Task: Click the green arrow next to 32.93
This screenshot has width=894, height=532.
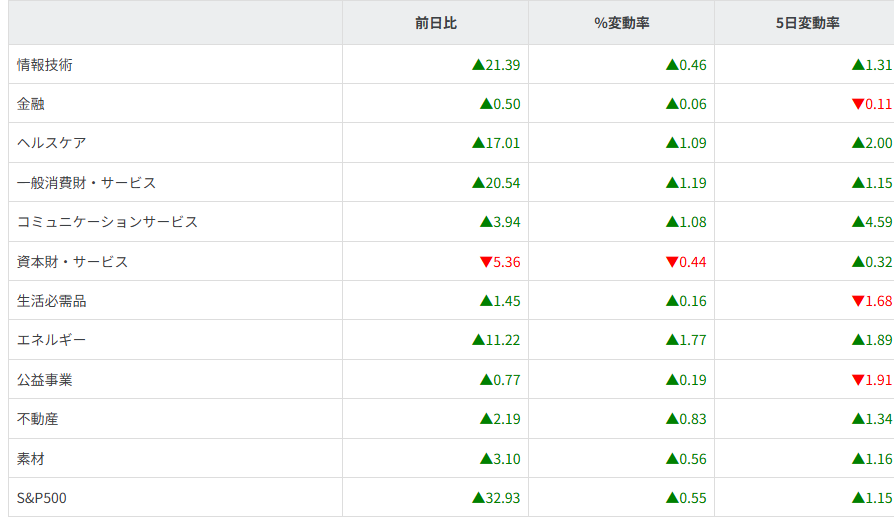Action: pos(478,498)
